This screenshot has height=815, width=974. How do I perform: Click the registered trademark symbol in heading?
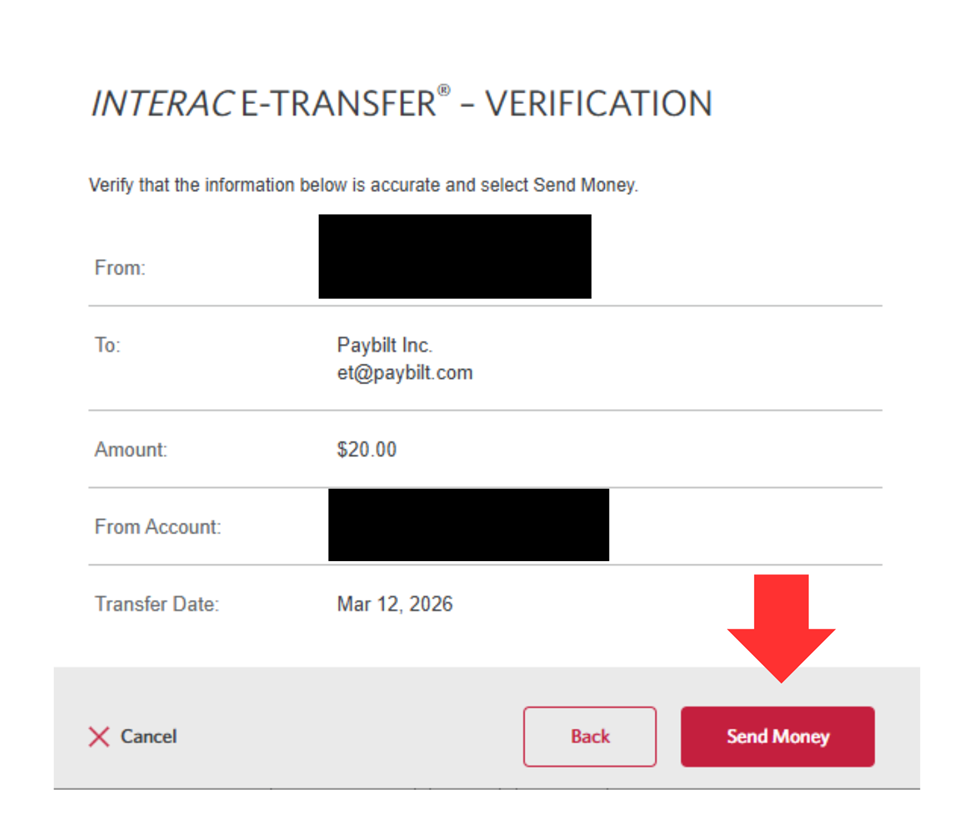pyautogui.click(x=443, y=92)
